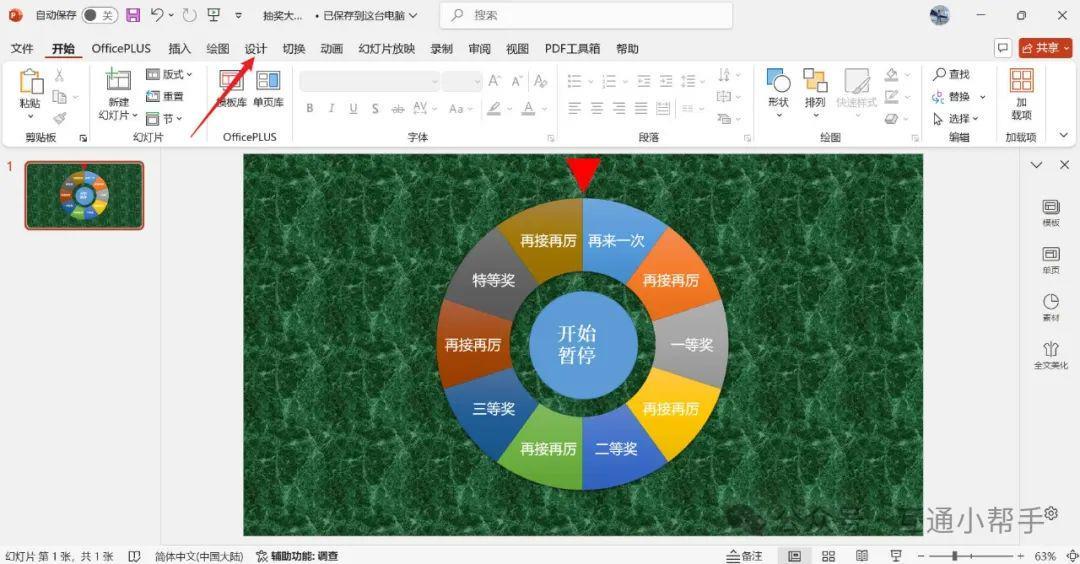Click the Reset slide button
The image size is (1080, 564).
[x=165, y=96]
